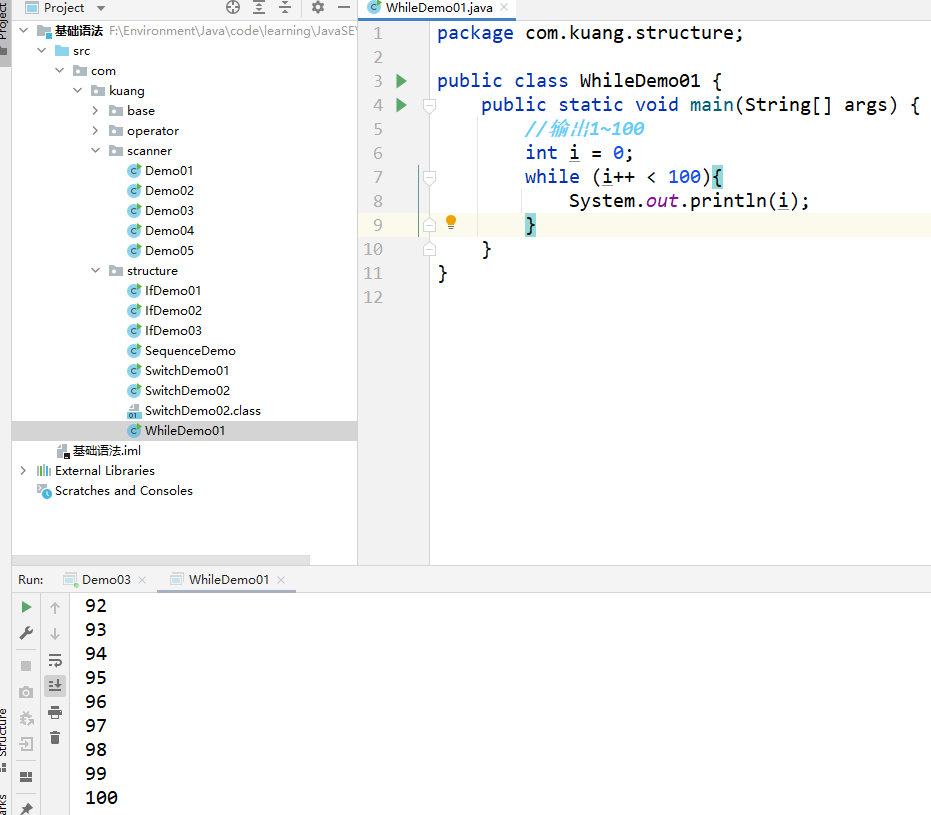The image size is (931, 815).
Task: Click the locate file target icon
Action: point(233,7)
